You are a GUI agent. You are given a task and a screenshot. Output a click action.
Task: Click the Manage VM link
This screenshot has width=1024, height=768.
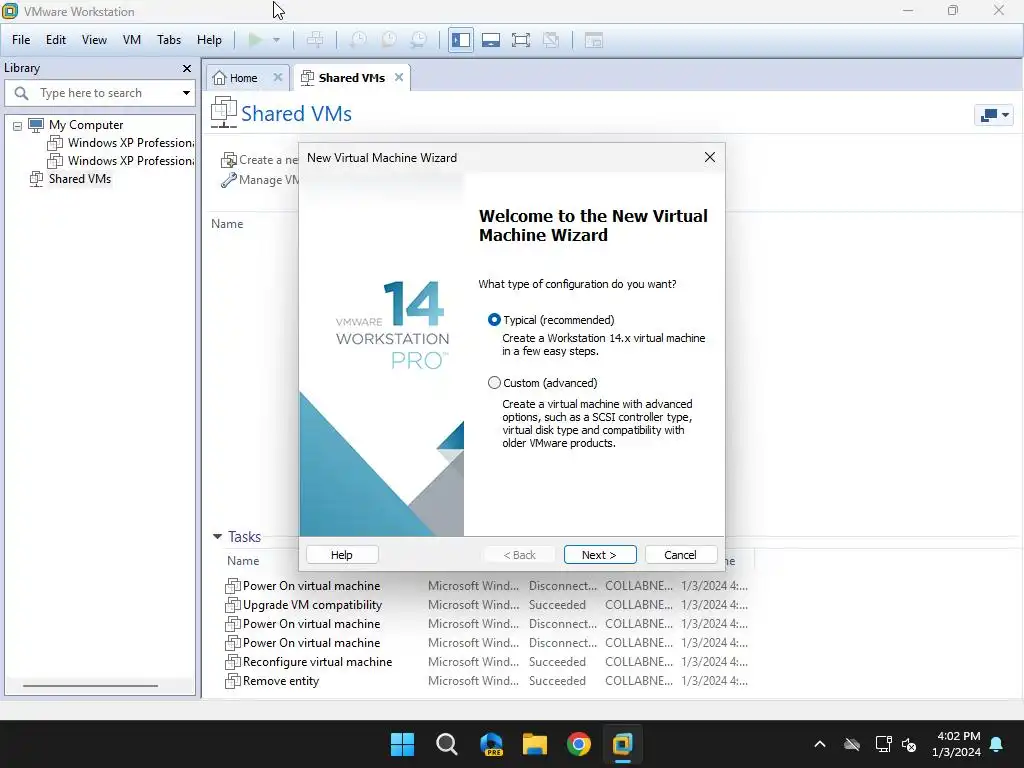click(260, 180)
